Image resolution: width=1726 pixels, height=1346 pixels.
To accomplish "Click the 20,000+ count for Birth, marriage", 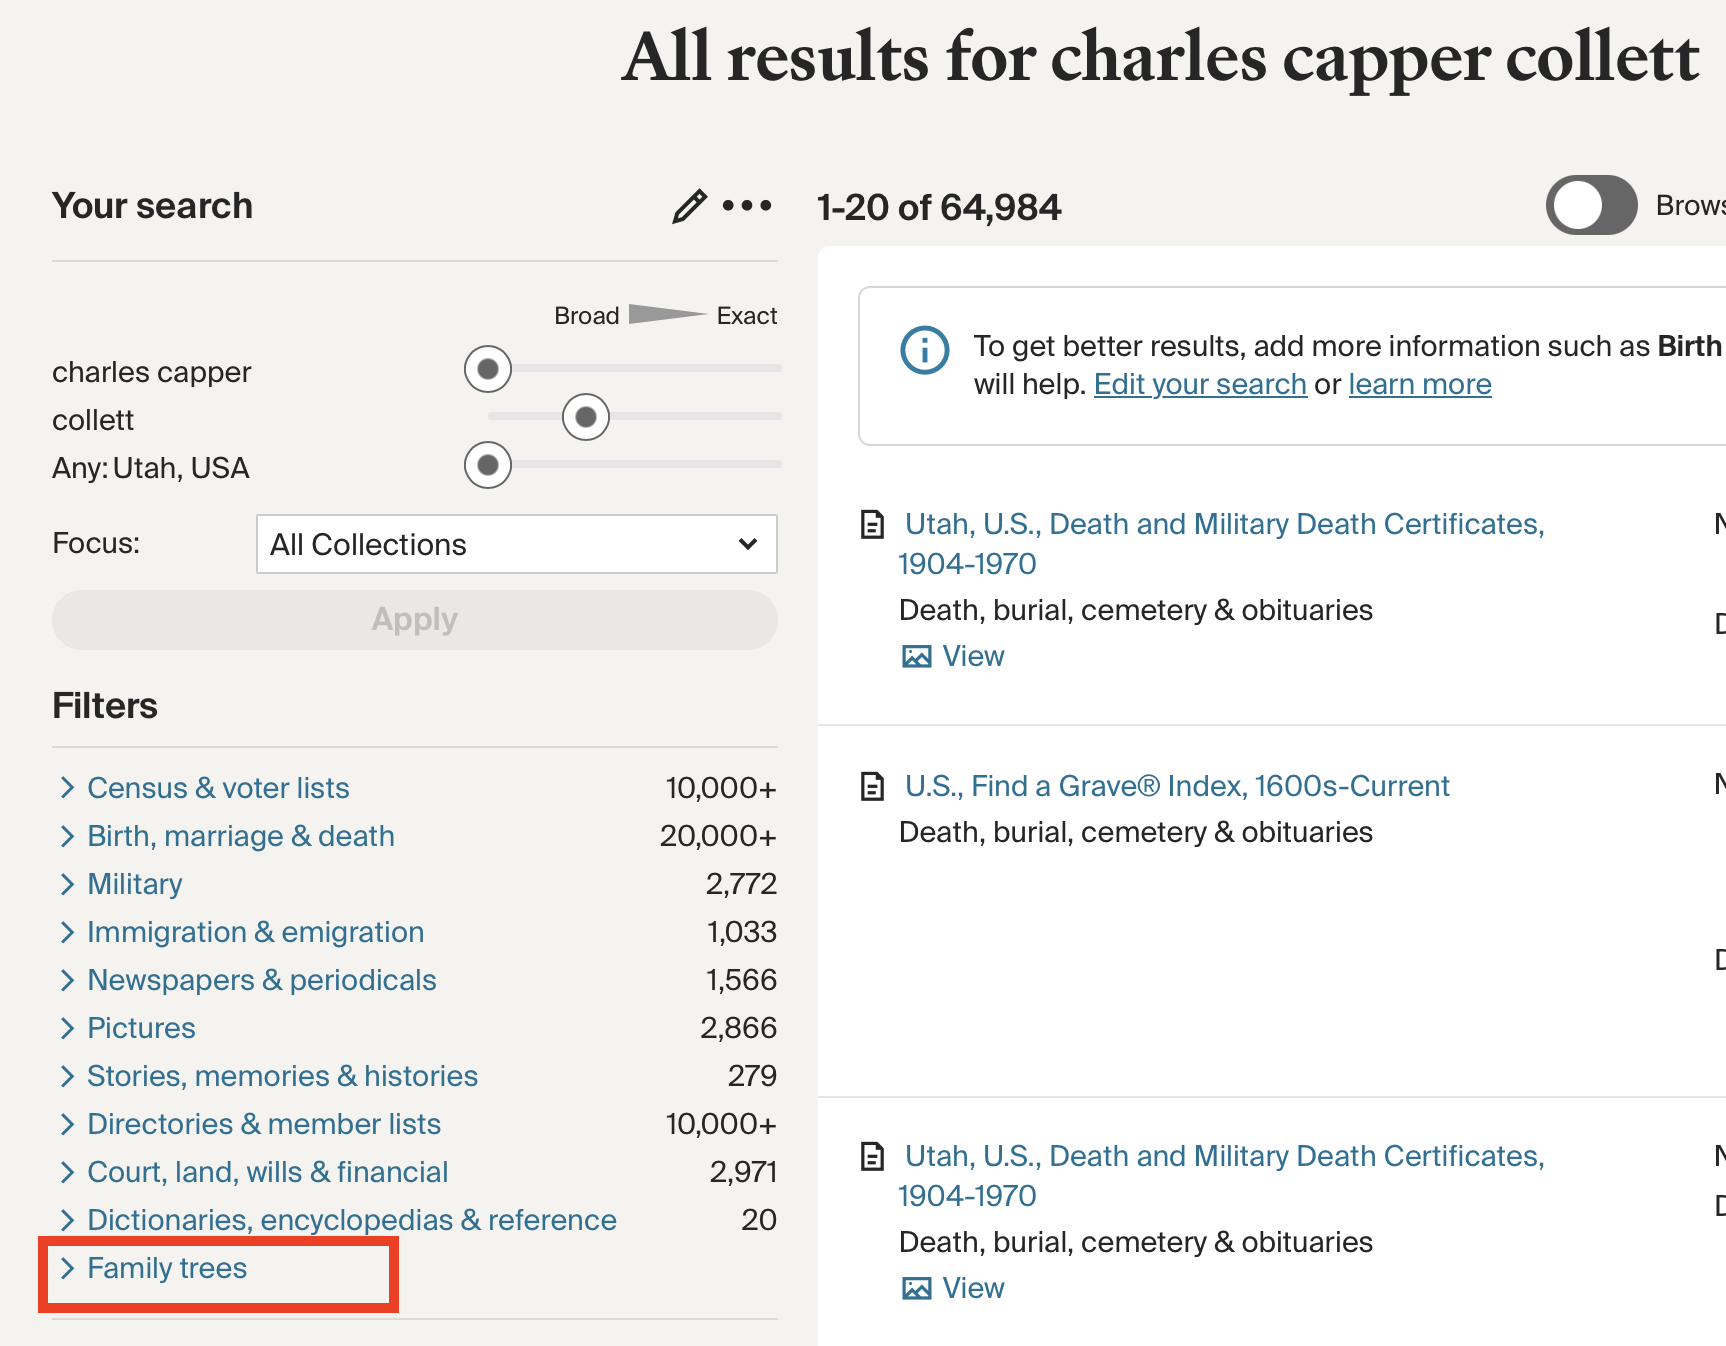I will [x=718, y=836].
